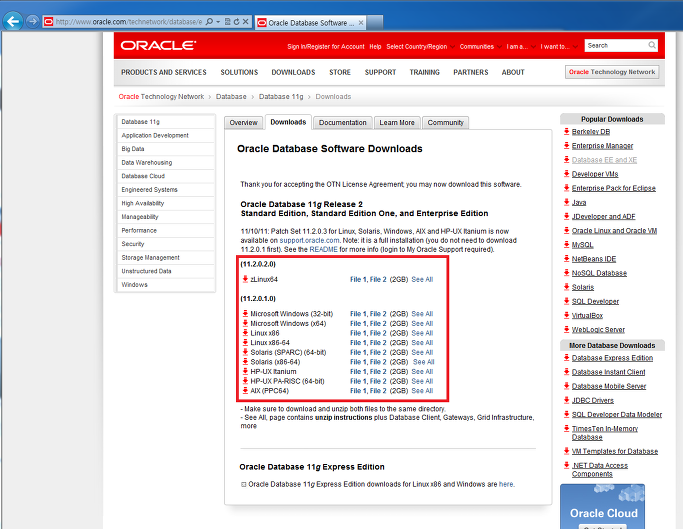
Task: Select Security in left sidebar
Action: (166, 244)
